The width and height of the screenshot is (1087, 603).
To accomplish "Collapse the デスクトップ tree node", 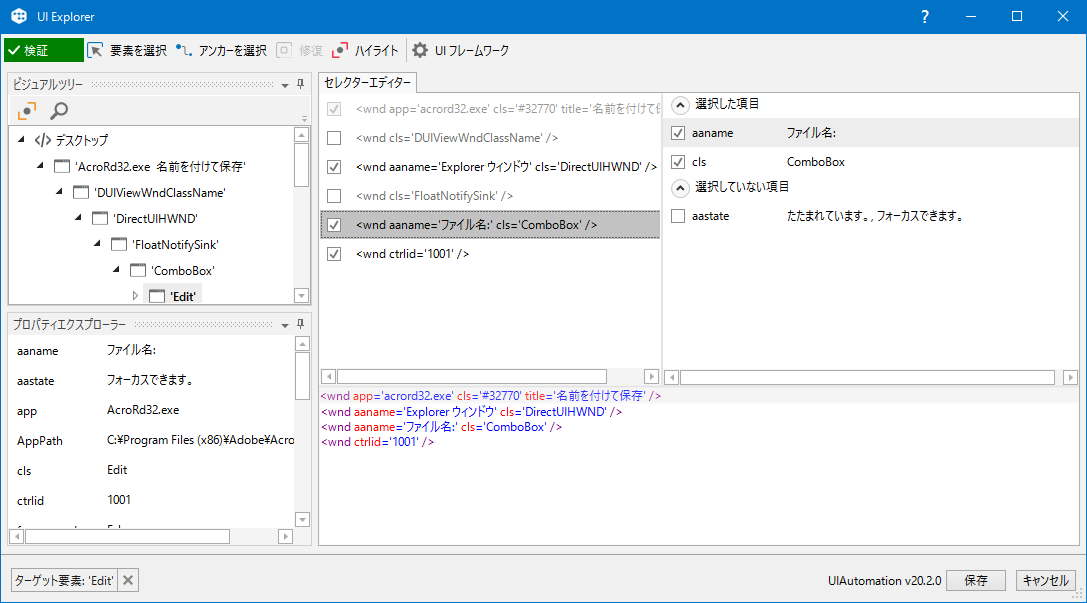I will 21,139.
